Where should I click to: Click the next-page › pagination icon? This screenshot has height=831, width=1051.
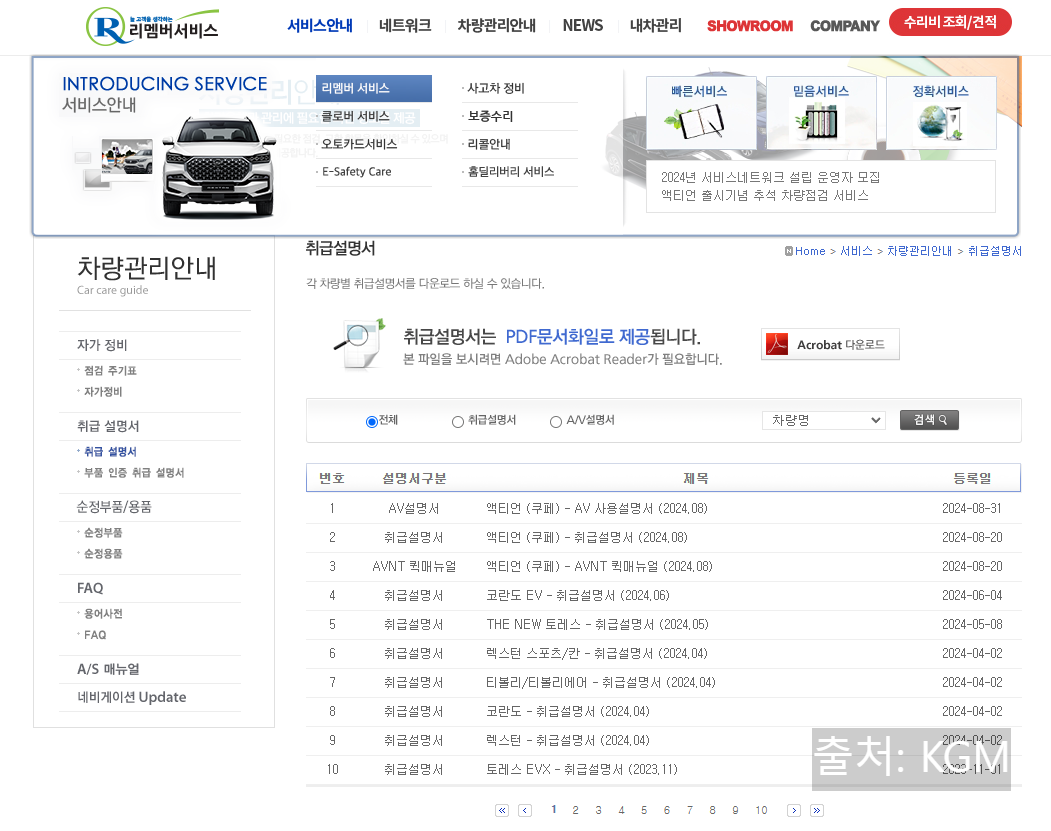point(793,810)
